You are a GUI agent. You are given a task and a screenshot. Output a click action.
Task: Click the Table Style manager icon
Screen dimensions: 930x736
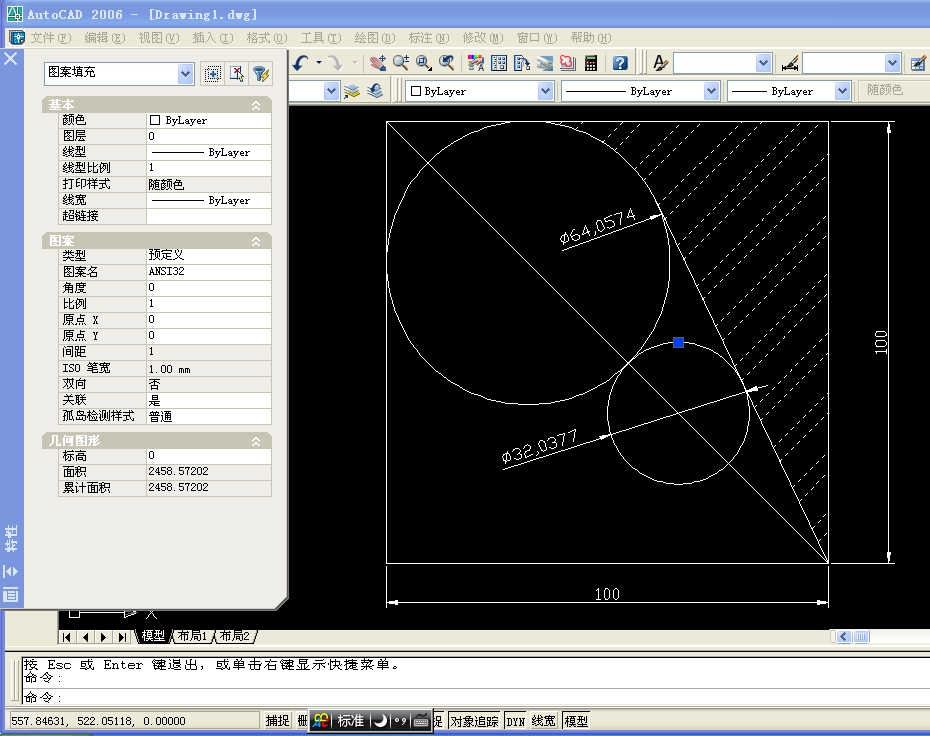(918, 62)
